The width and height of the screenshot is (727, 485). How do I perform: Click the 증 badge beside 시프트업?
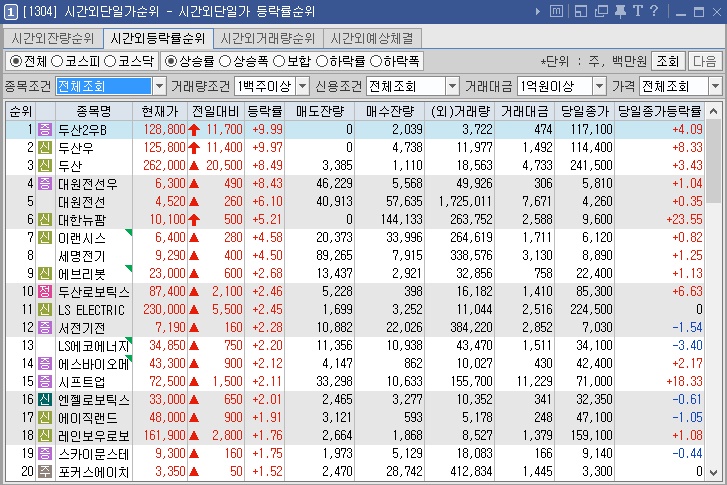[x=45, y=382]
